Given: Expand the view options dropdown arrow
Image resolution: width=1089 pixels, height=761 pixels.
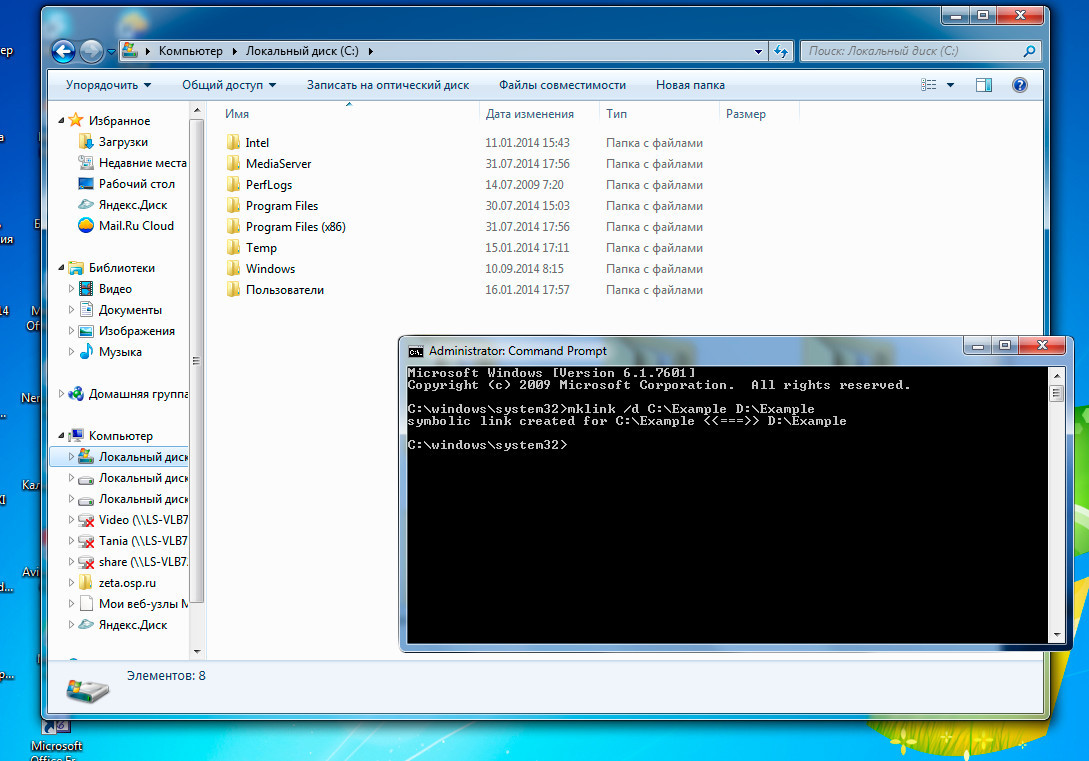Looking at the screenshot, I should (950, 85).
